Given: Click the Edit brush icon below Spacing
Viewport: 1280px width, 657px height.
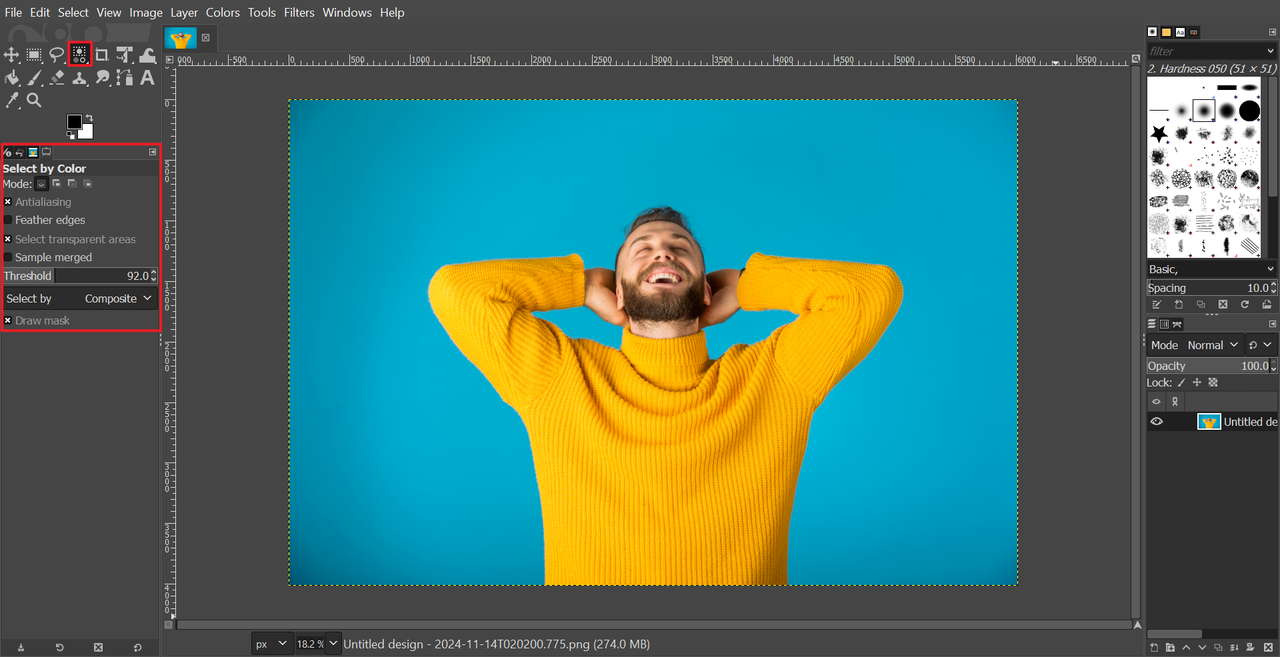Looking at the screenshot, I should tap(1156, 304).
